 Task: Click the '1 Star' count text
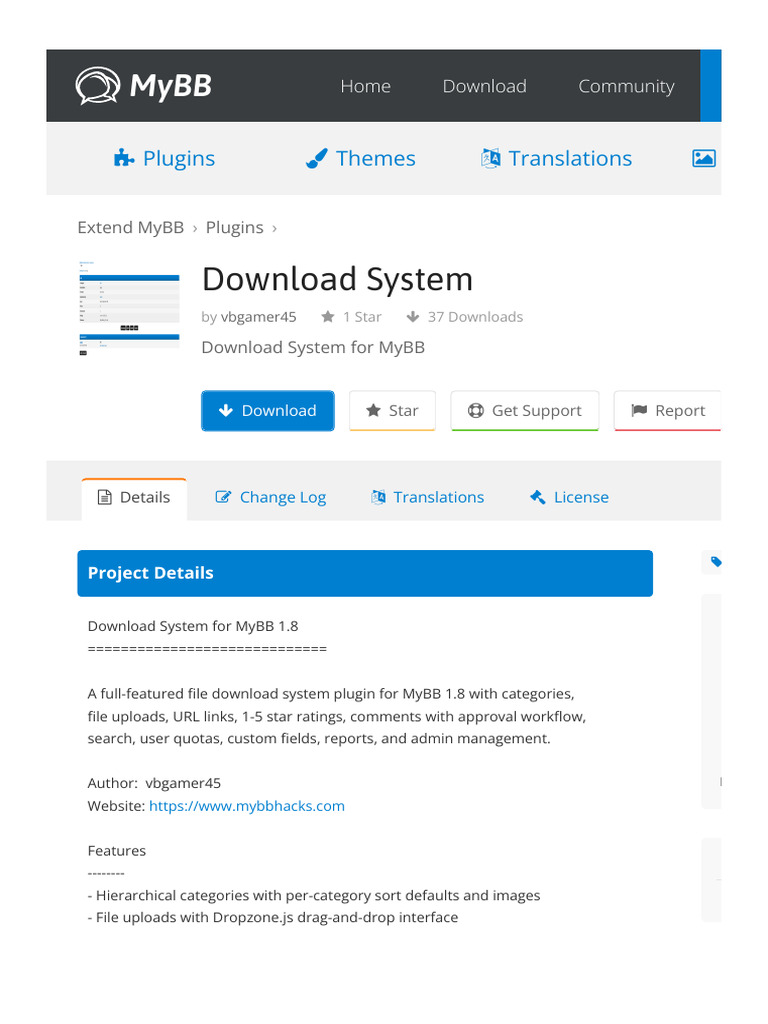[x=362, y=317]
